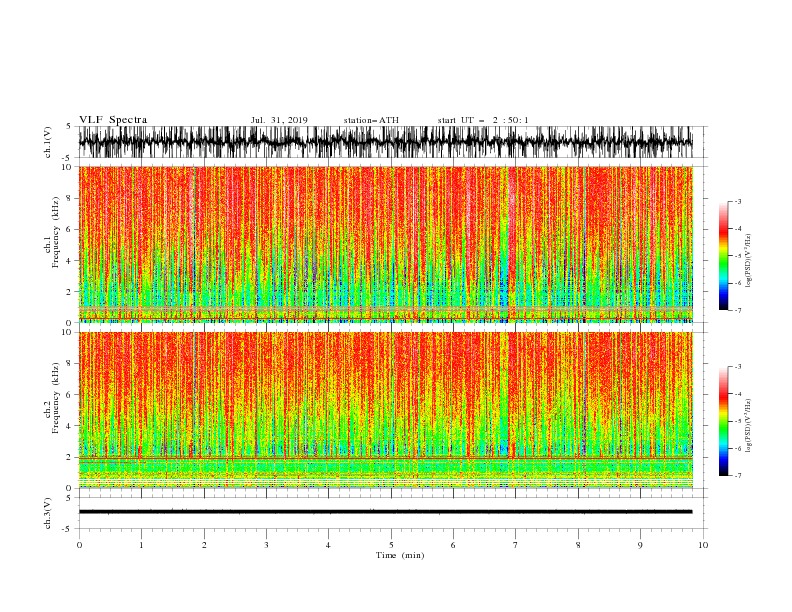Click time axis tick label "7"
Screen dimensions: 792x612
point(516,545)
